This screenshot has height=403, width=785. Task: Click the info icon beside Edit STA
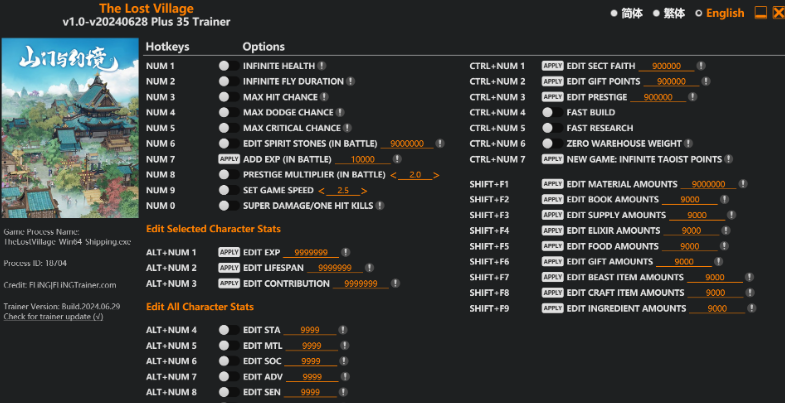343,329
